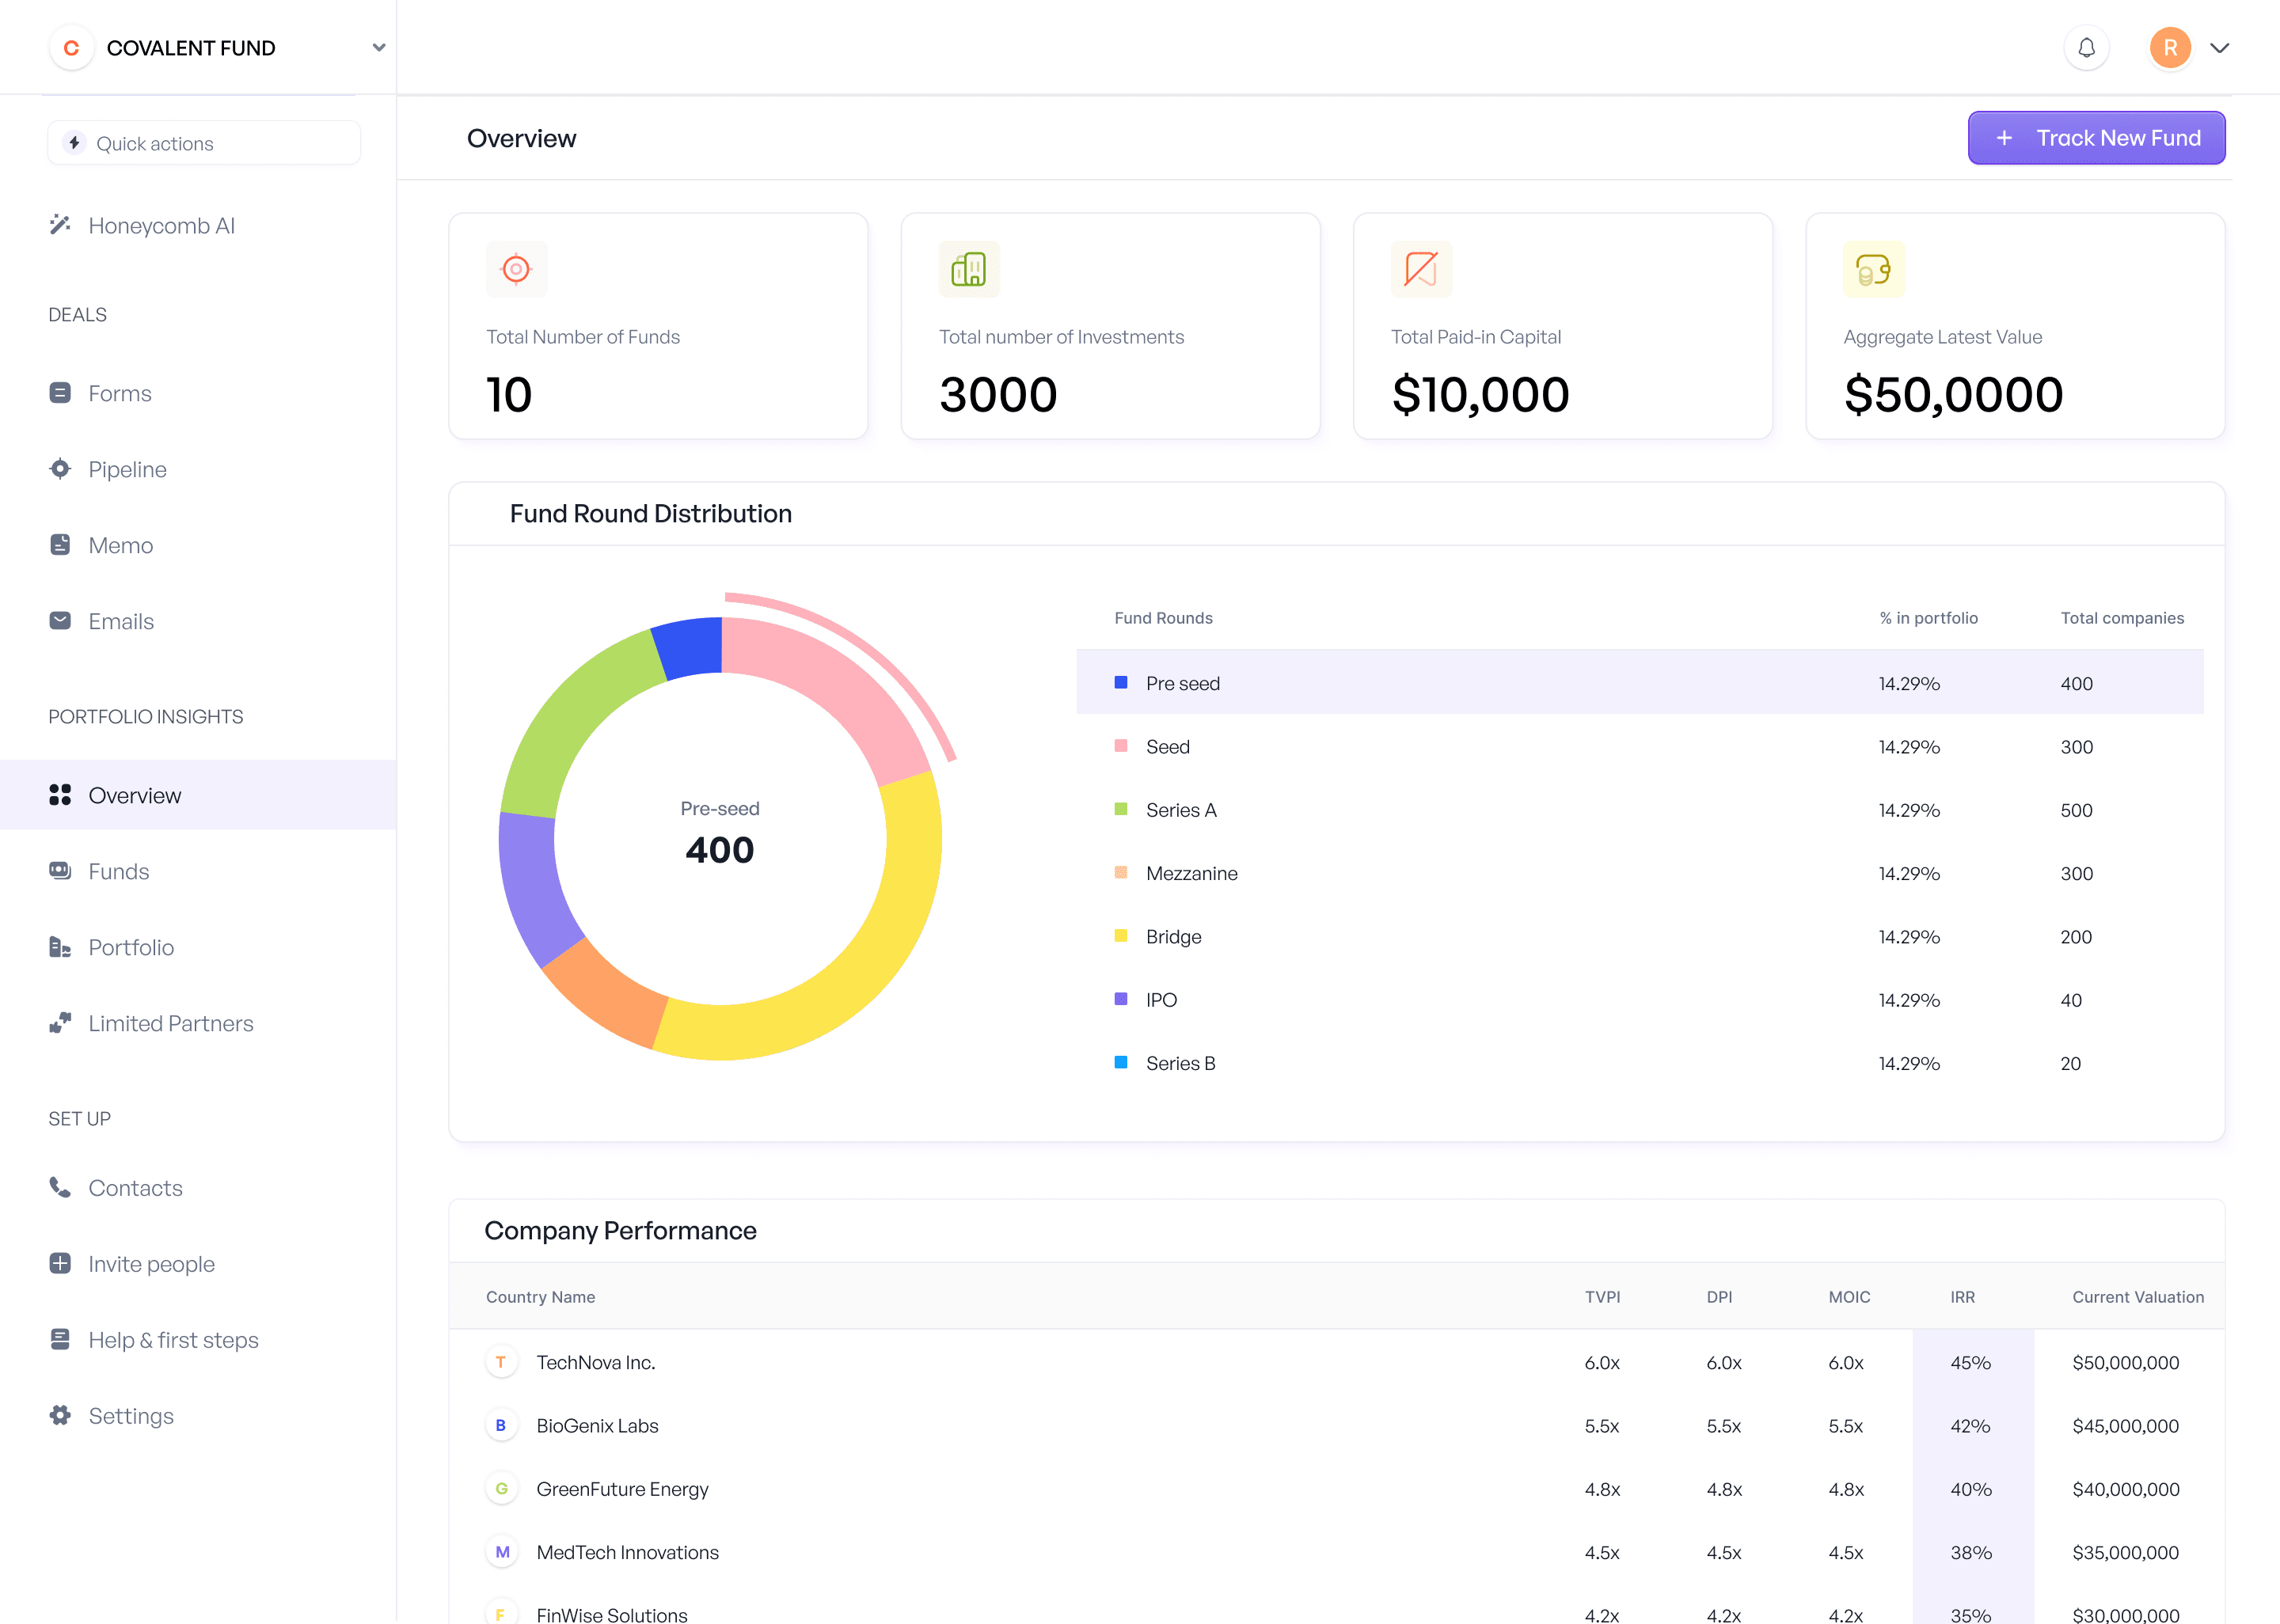Click the Total companies column header
The image size is (2280, 1624).
click(2122, 618)
